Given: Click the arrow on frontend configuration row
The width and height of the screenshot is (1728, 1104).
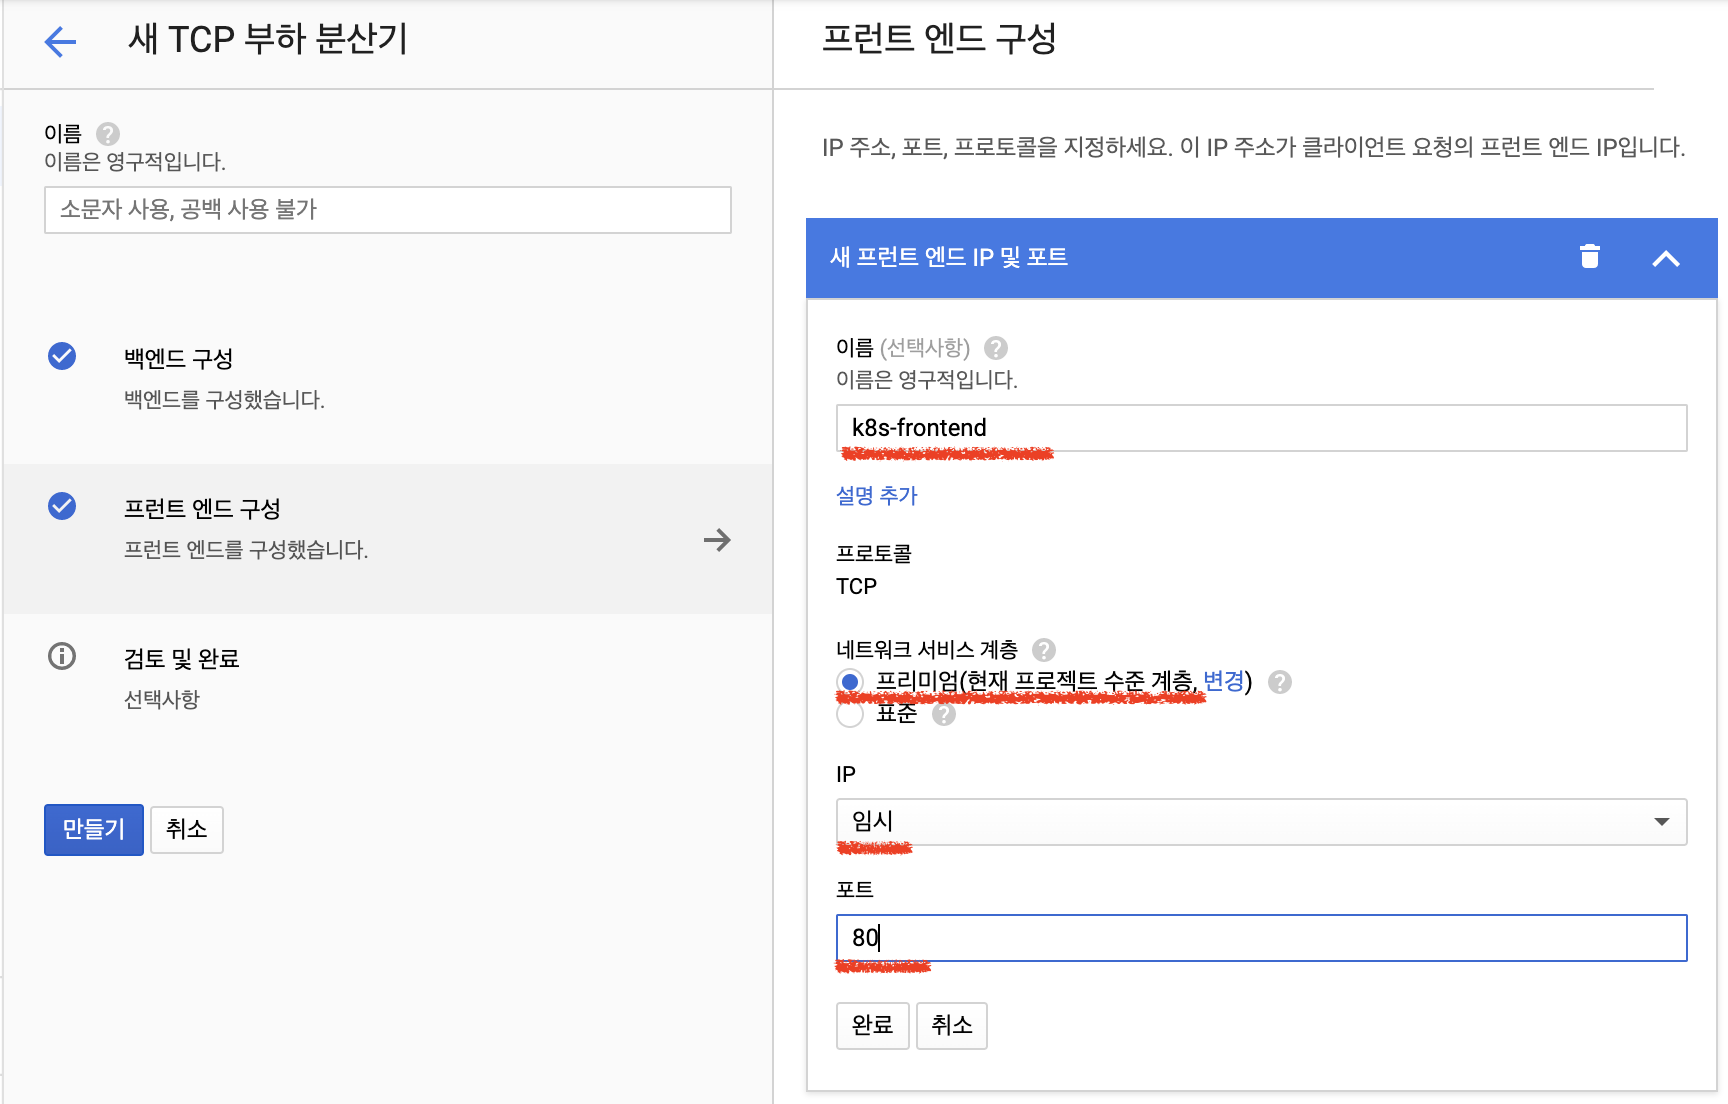Looking at the screenshot, I should pyautogui.click(x=717, y=540).
